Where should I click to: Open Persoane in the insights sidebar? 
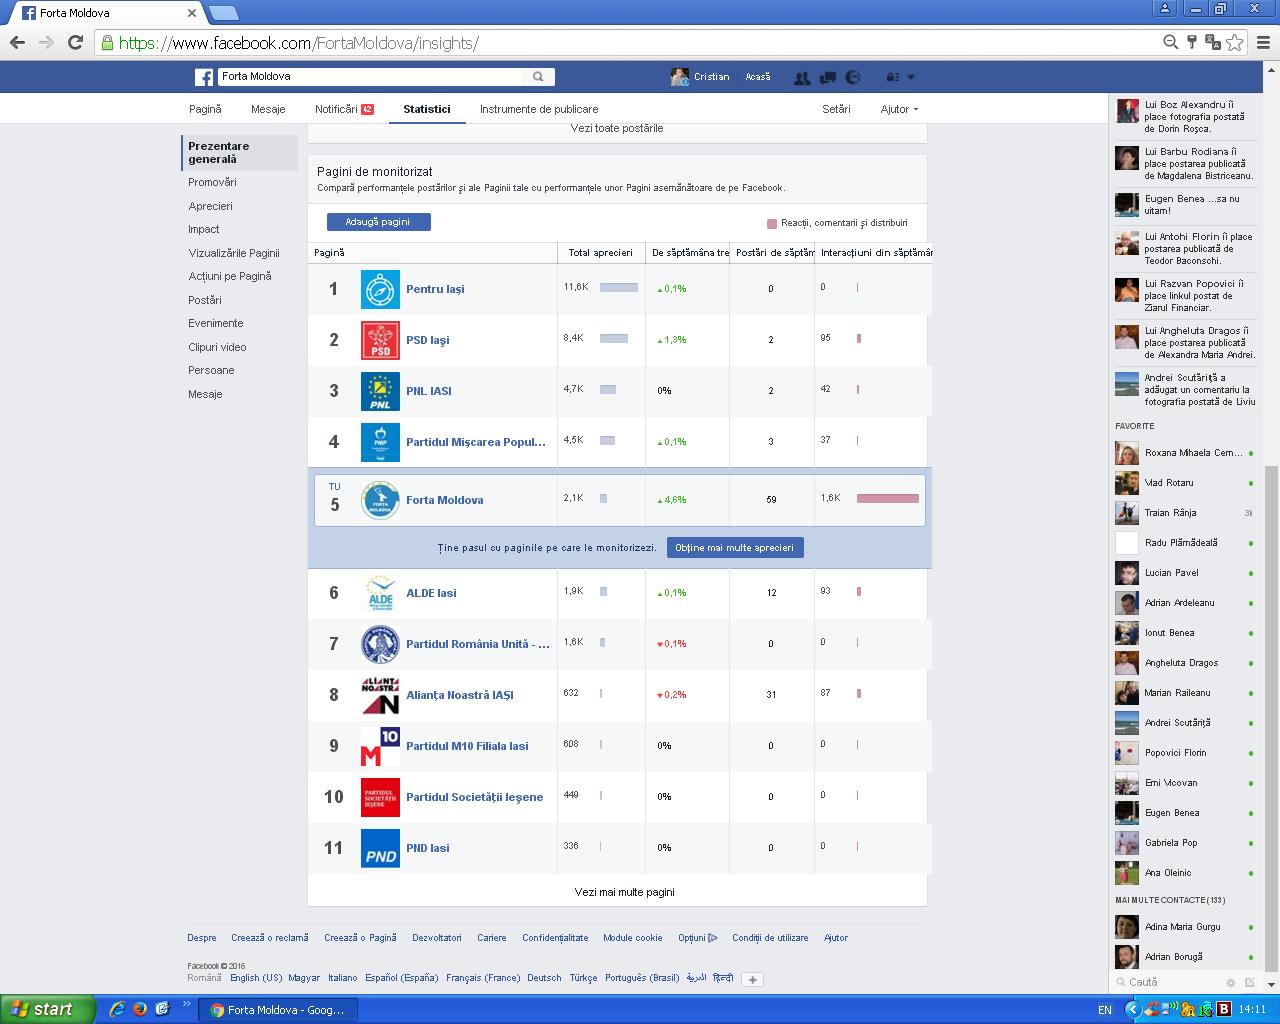point(211,370)
